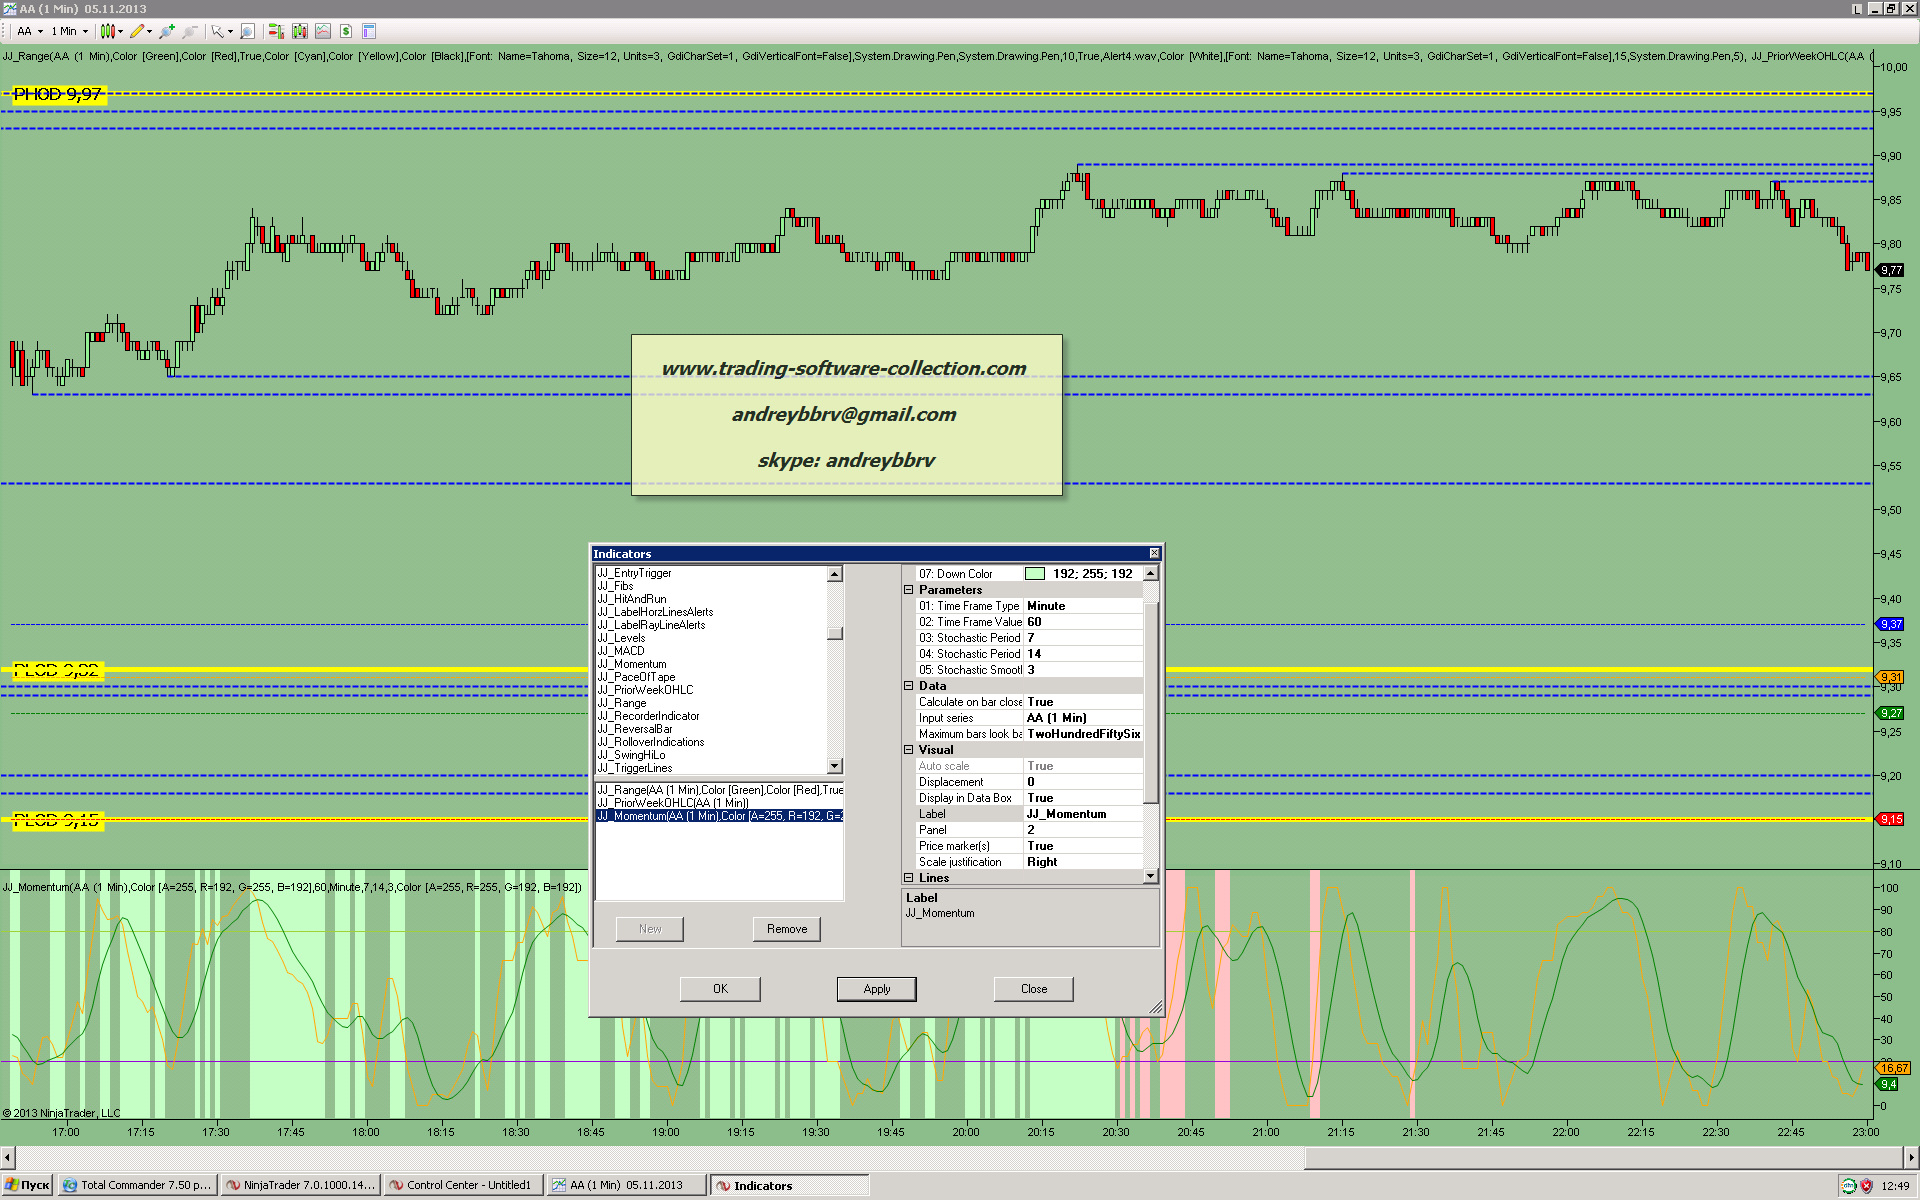
Task: Expand the Lines section
Action: (x=909, y=878)
